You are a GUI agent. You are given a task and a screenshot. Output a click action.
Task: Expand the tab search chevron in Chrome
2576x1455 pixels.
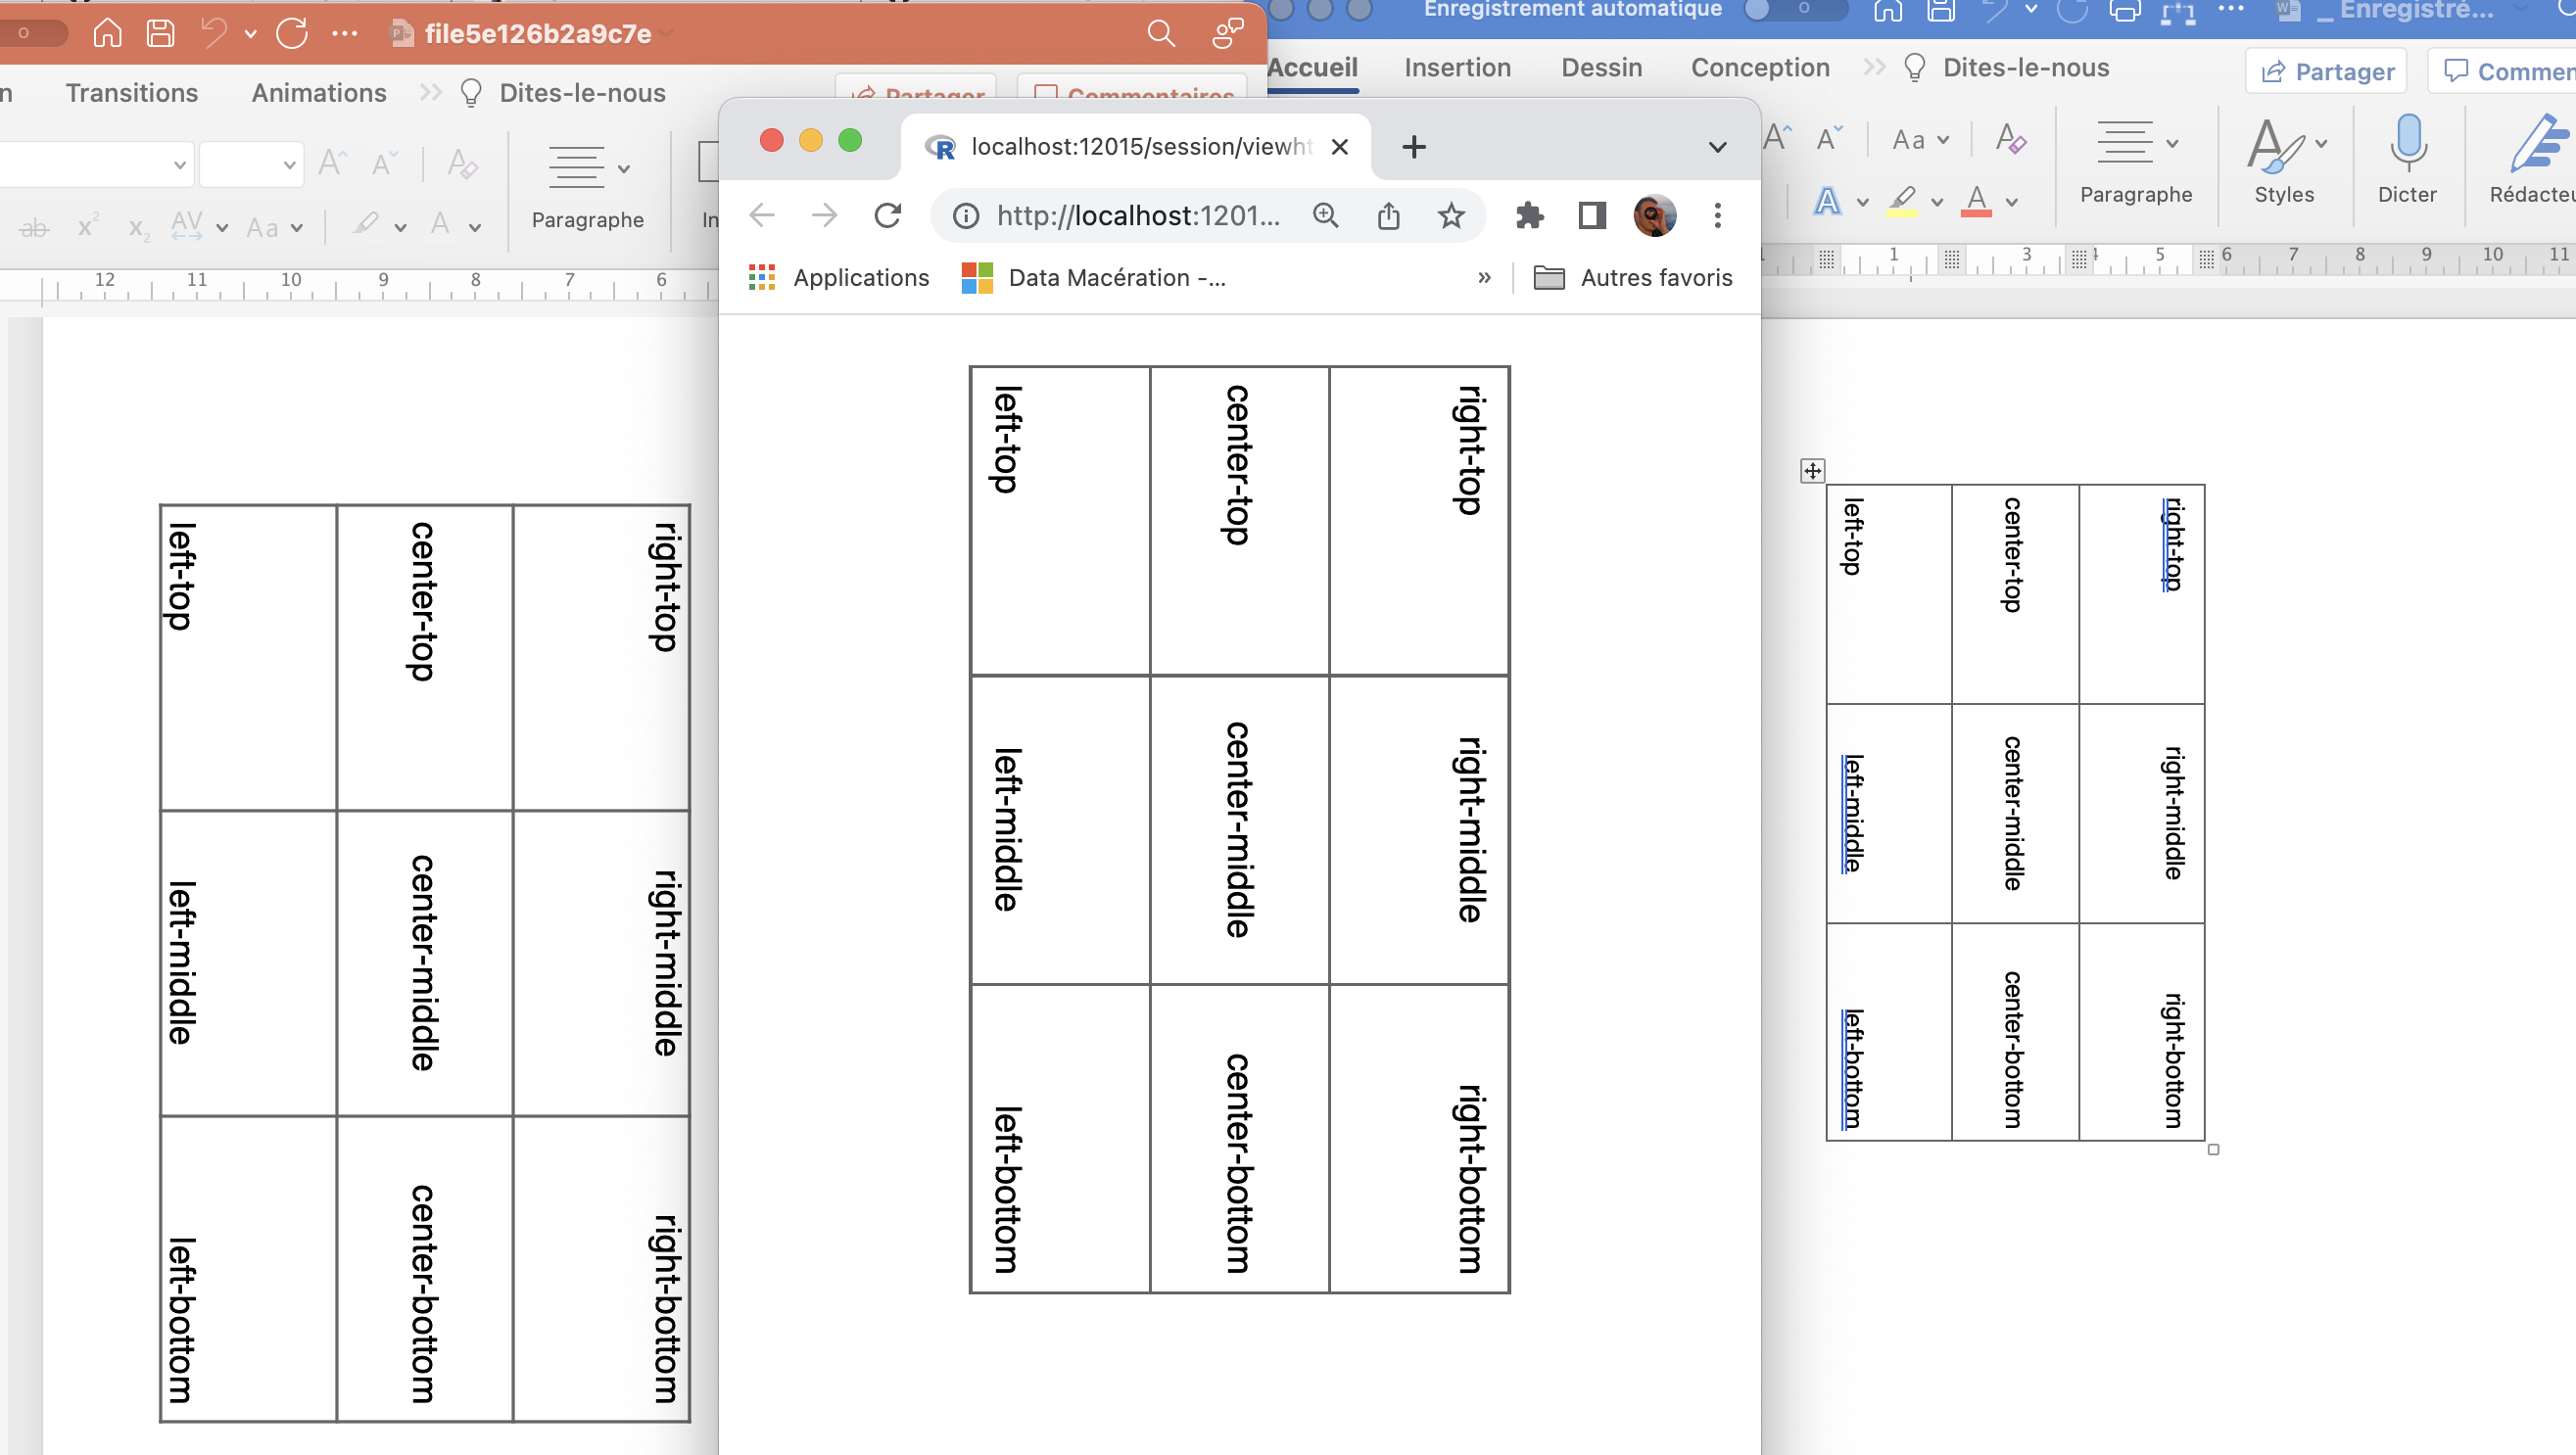[x=1717, y=146]
